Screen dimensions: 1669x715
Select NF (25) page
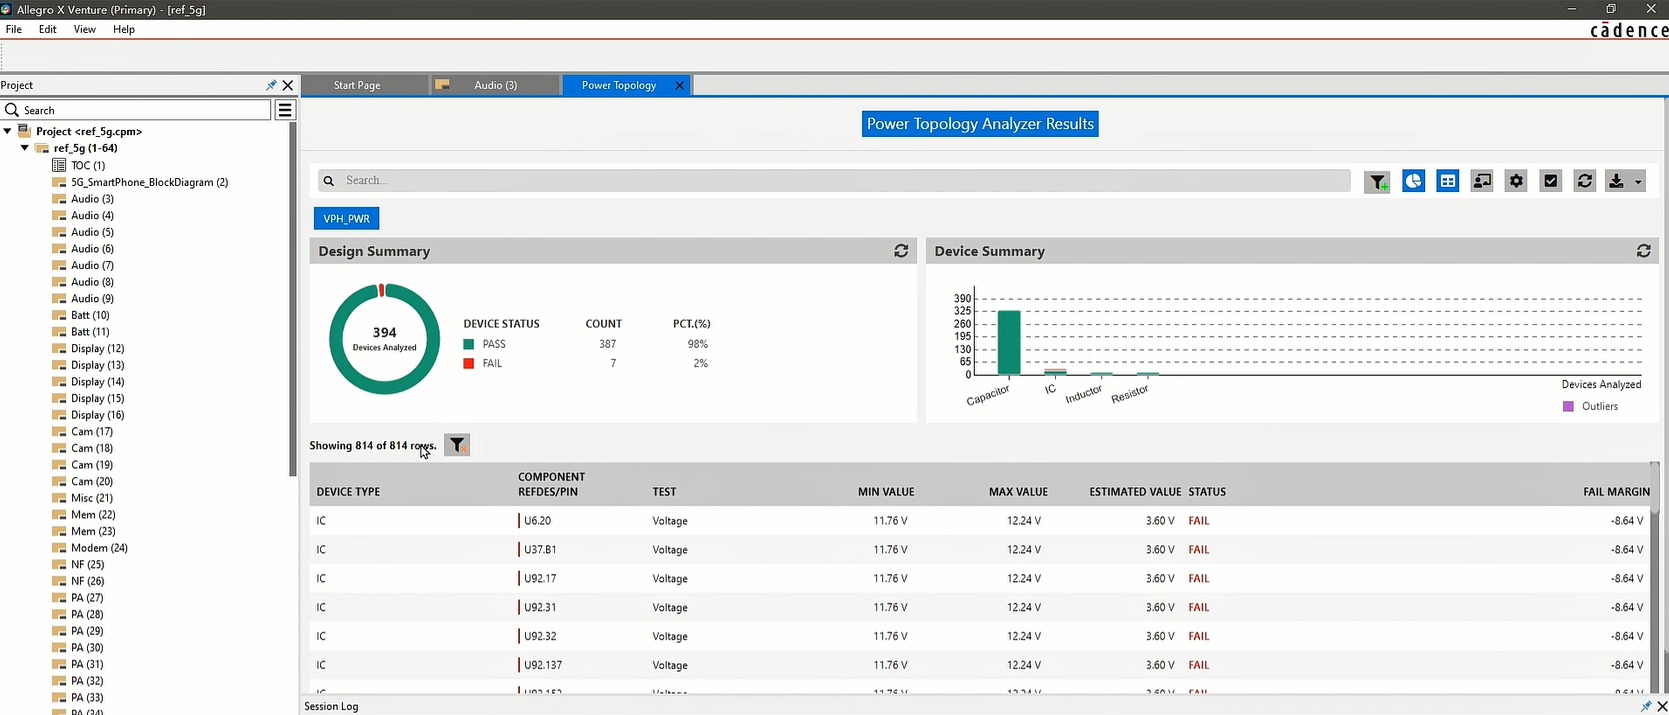87,564
